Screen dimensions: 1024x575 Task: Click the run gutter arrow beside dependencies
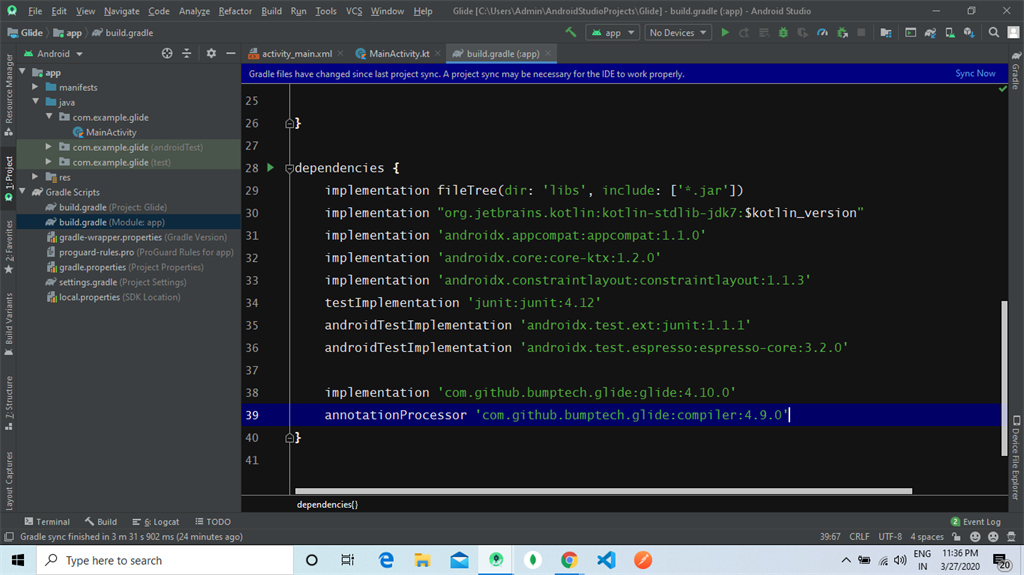click(x=270, y=167)
